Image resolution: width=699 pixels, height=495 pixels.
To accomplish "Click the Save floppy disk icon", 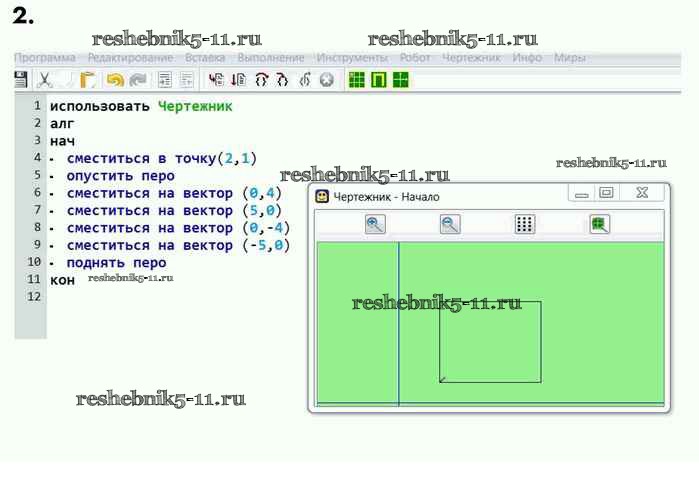I will tap(21, 80).
